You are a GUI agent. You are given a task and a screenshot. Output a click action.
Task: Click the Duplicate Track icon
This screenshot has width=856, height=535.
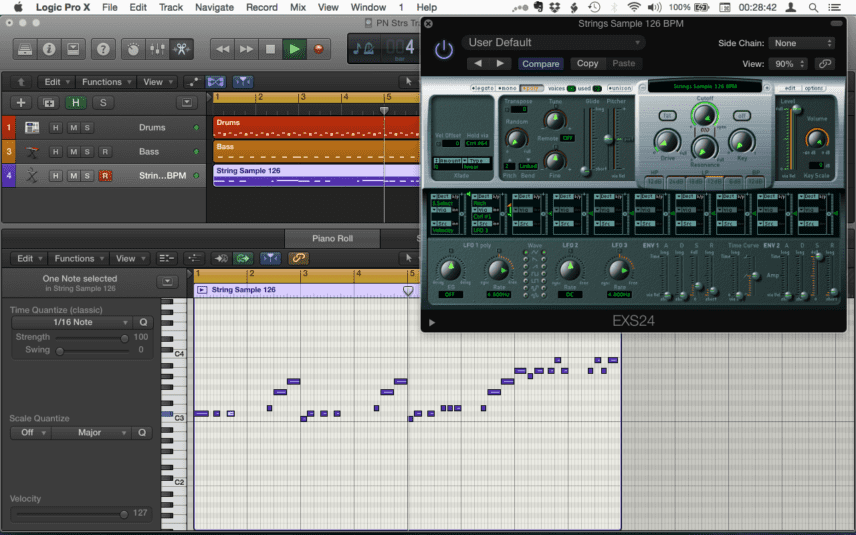click(49, 103)
